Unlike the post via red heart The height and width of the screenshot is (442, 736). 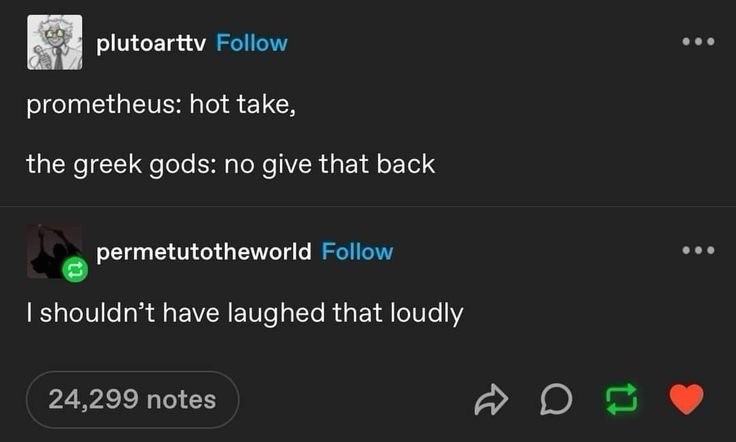(686, 398)
